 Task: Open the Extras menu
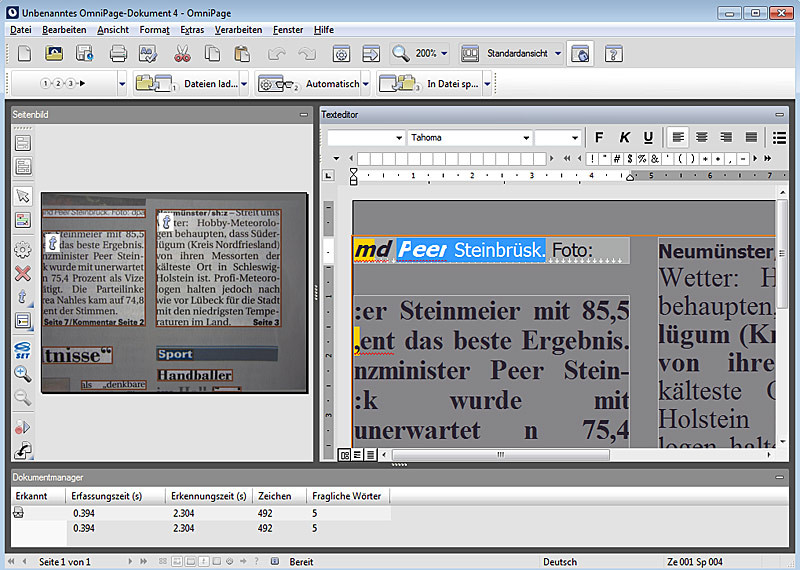192,30
